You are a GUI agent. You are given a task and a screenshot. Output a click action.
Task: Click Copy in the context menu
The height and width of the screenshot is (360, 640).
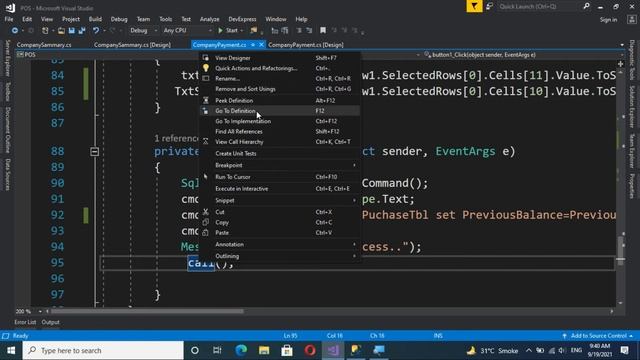pyautogui.click(x=280, y=222)
